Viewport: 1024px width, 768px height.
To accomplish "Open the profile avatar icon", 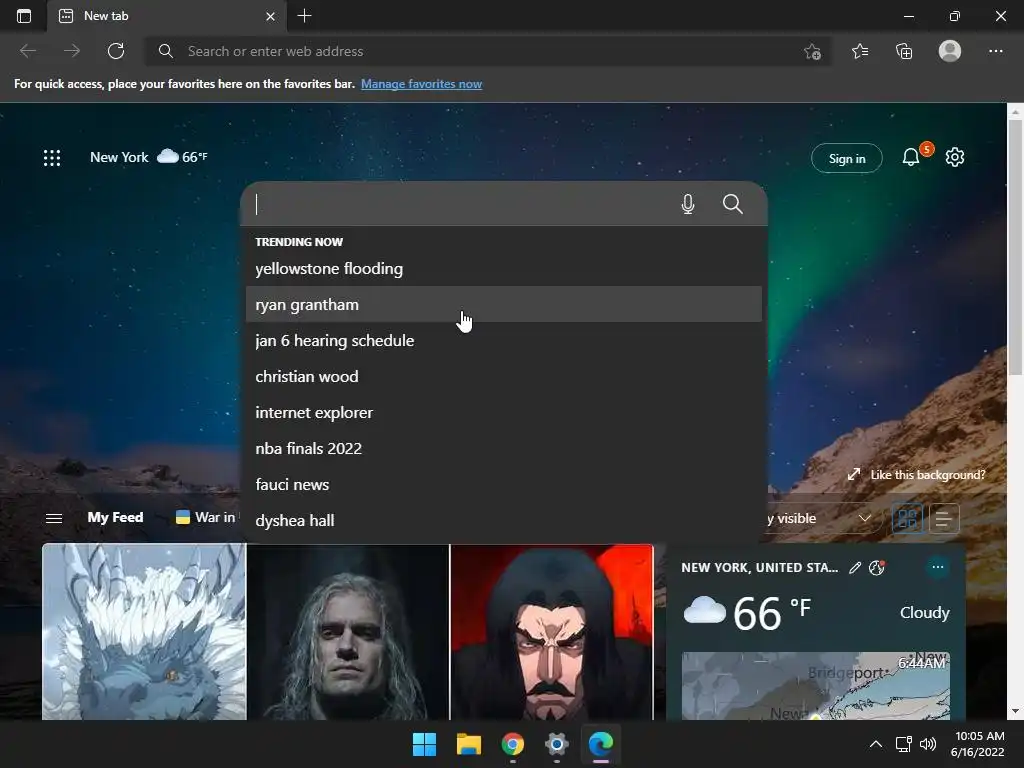I will click(950, 51).
